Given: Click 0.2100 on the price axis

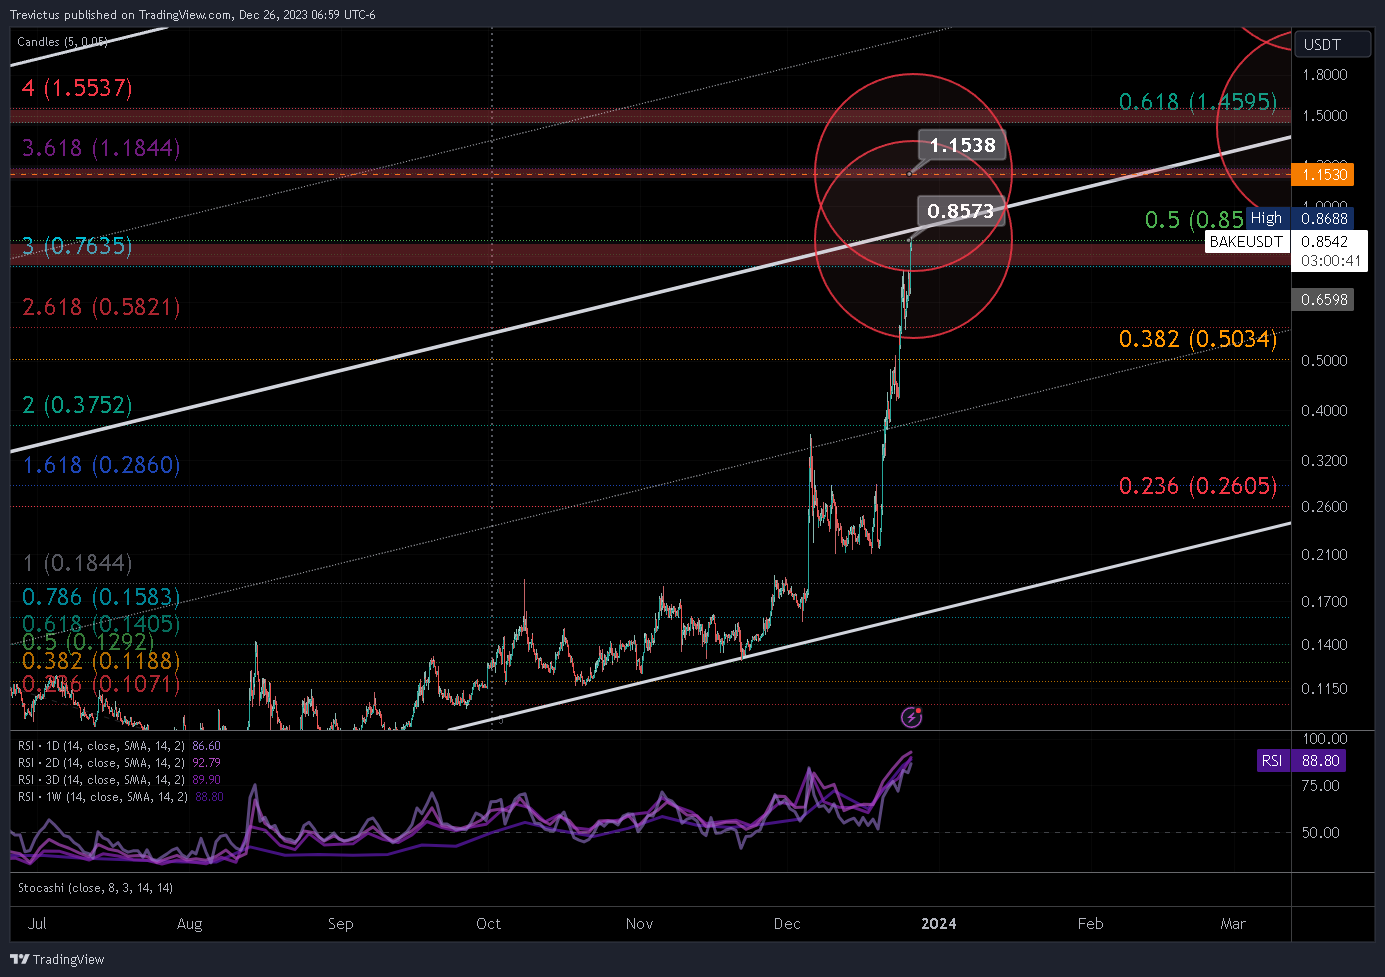Looking at the screenshot, I should click(1324, 555).
